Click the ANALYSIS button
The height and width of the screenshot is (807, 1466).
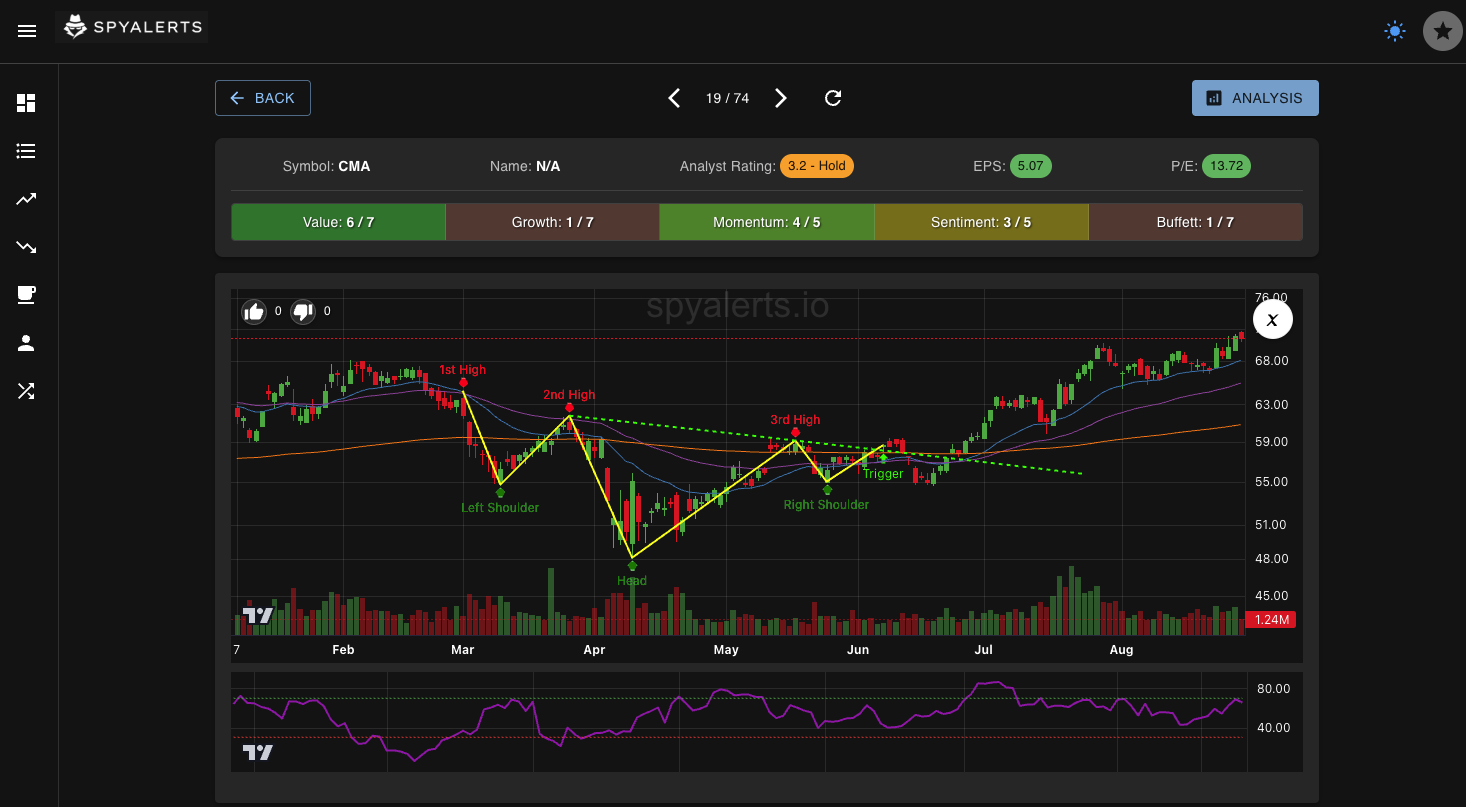pos(1255,97)
